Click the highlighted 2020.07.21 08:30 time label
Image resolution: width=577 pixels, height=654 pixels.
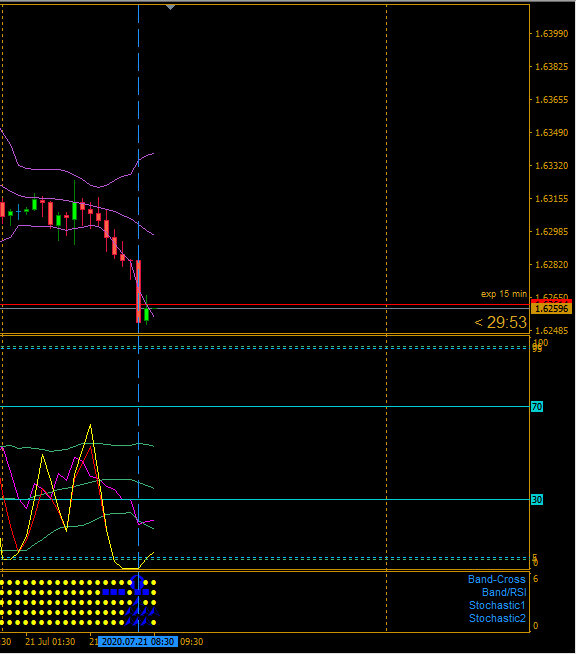(x=138, y=641)
